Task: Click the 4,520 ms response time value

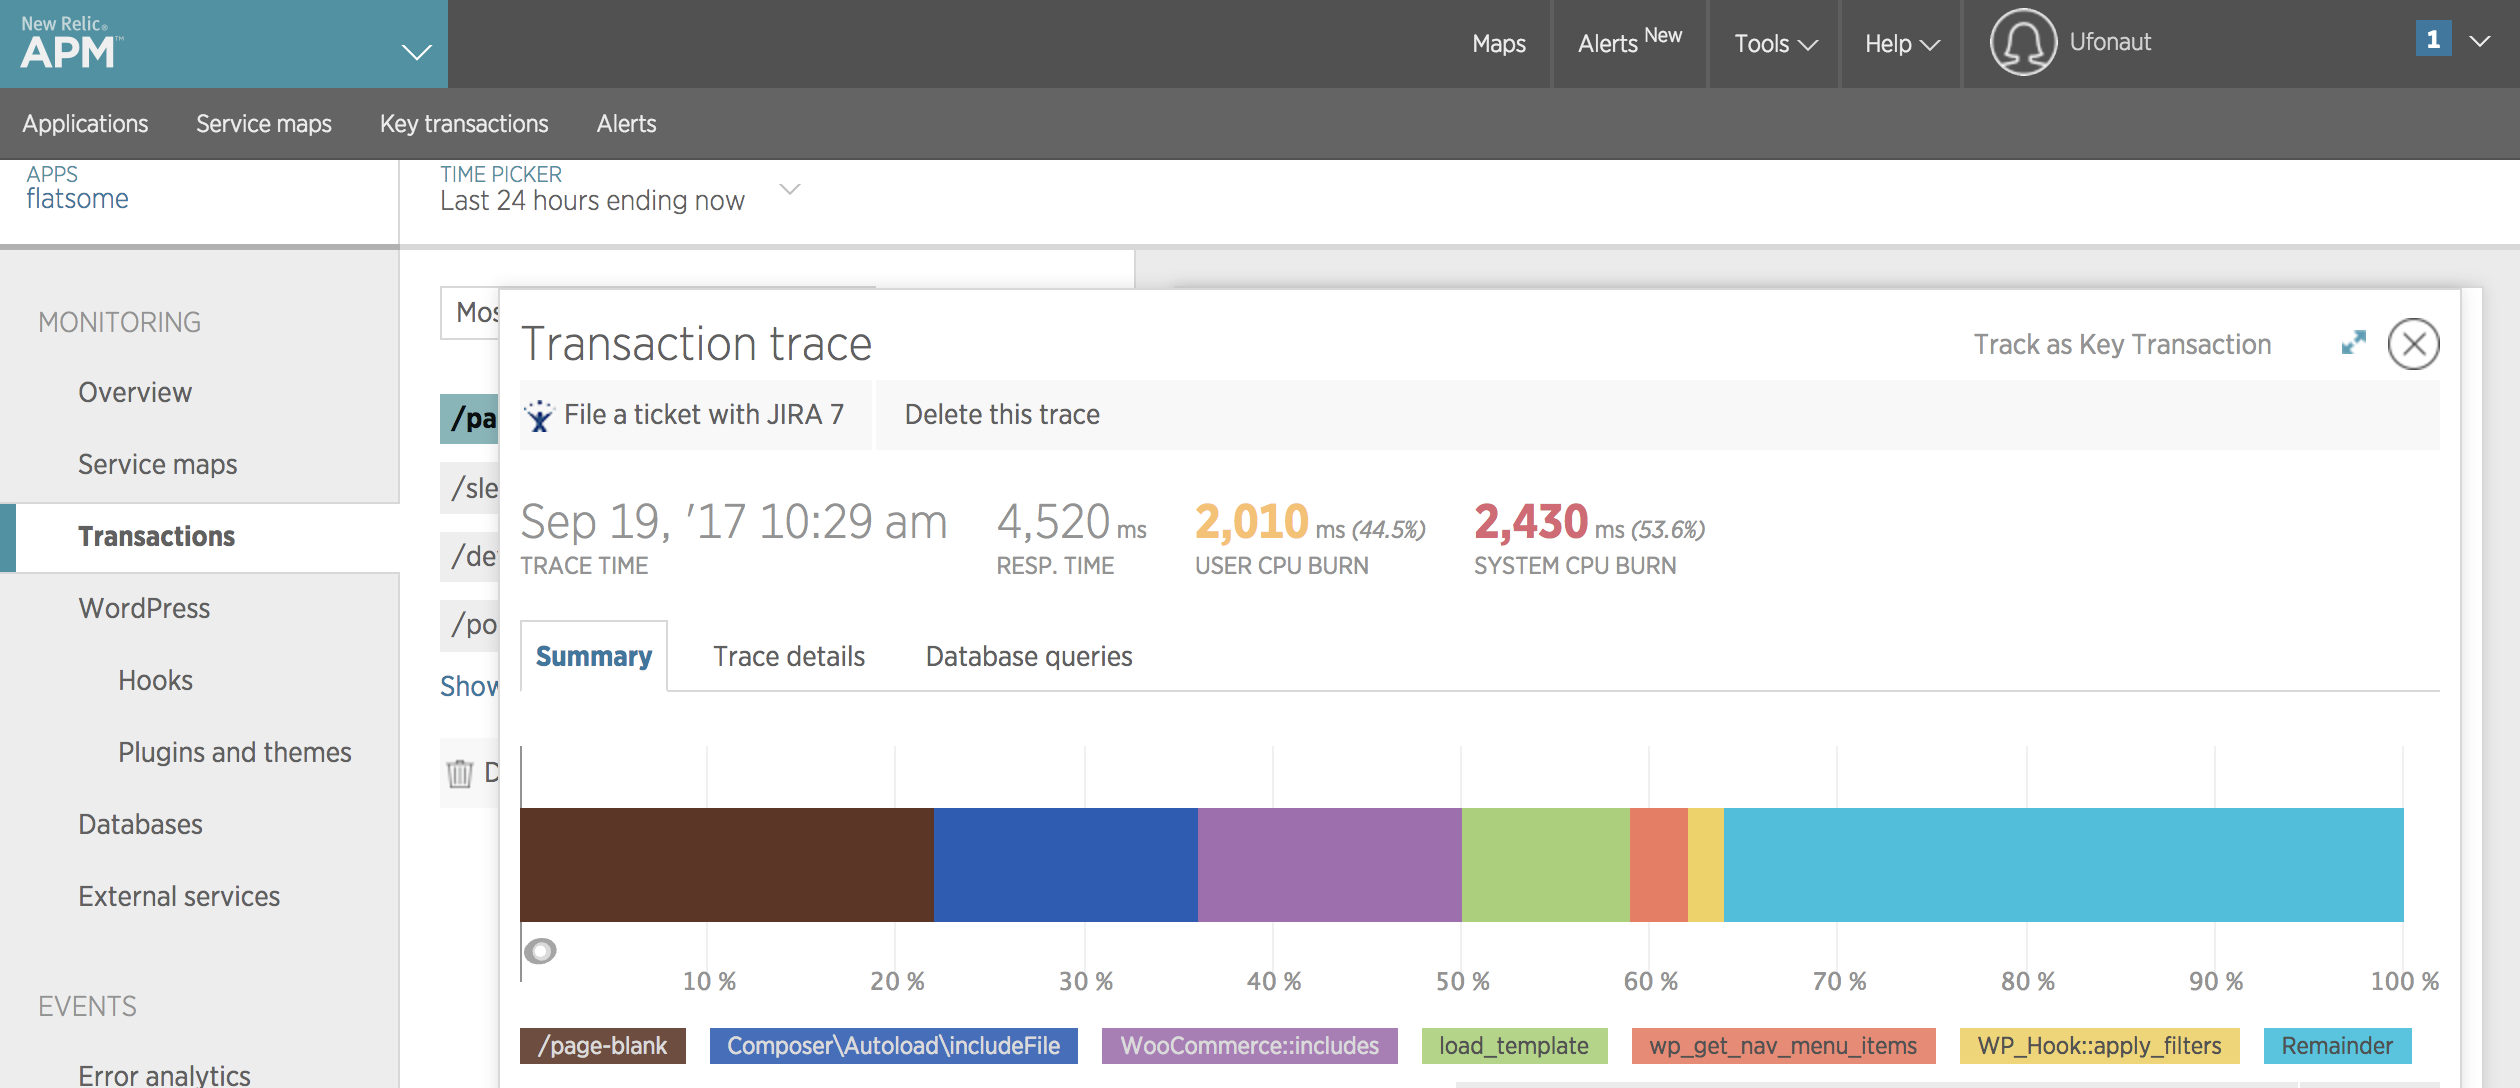Action: [1072, 521]
